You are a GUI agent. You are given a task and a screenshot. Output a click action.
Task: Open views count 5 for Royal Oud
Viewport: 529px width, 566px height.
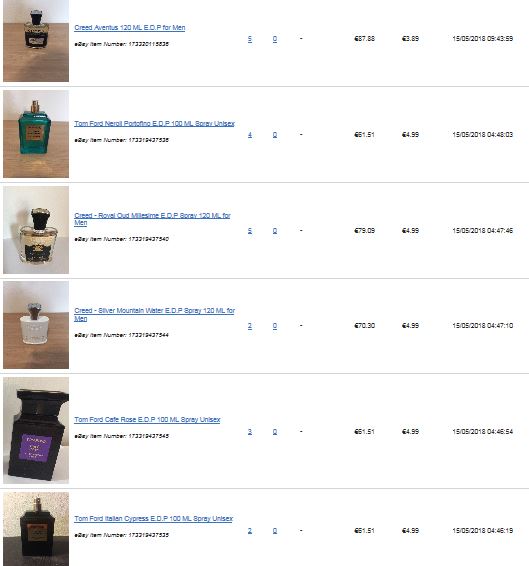(x=250, y=231)
